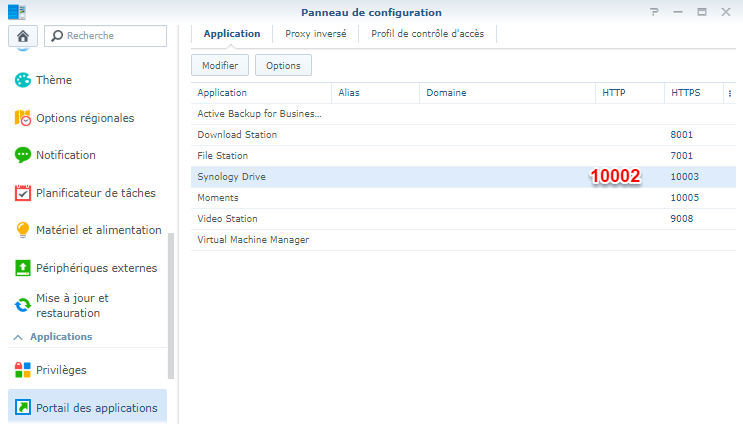Collapse the Applications section
Screen dimensions: 743x424
pos(18,337)
